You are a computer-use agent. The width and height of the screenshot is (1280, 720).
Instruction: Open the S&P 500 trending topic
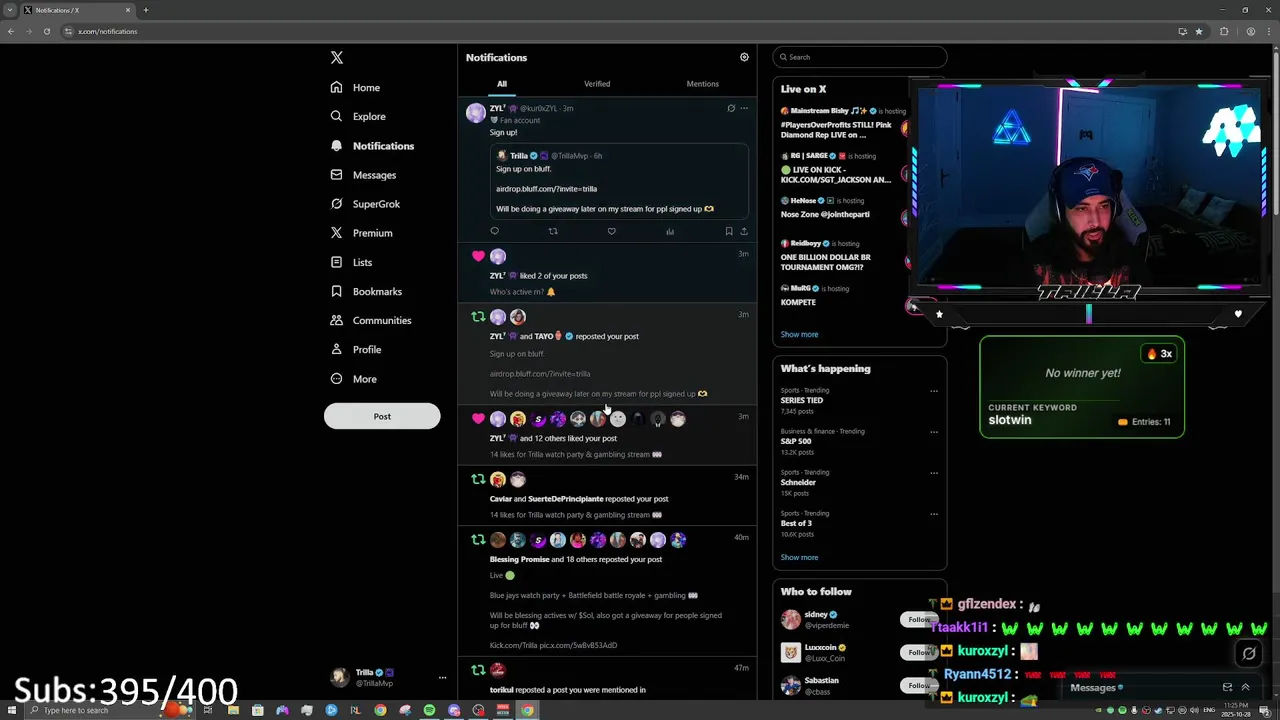(796, 441)
